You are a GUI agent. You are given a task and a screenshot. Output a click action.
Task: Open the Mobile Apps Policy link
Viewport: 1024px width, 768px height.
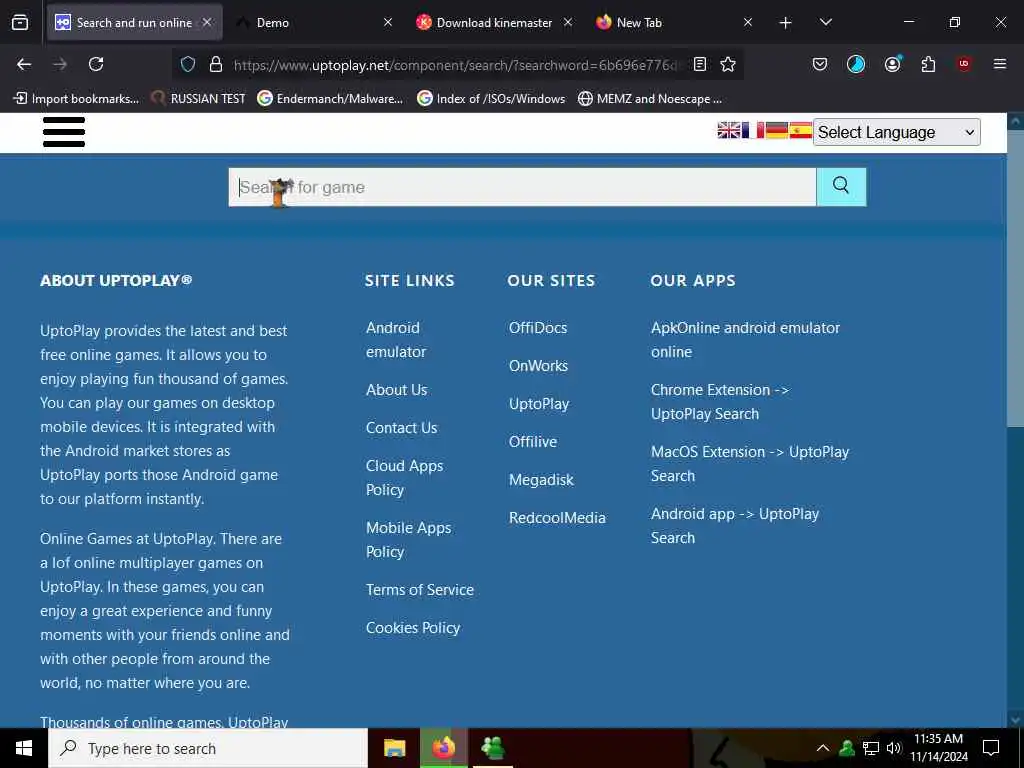tap(408, 539)
